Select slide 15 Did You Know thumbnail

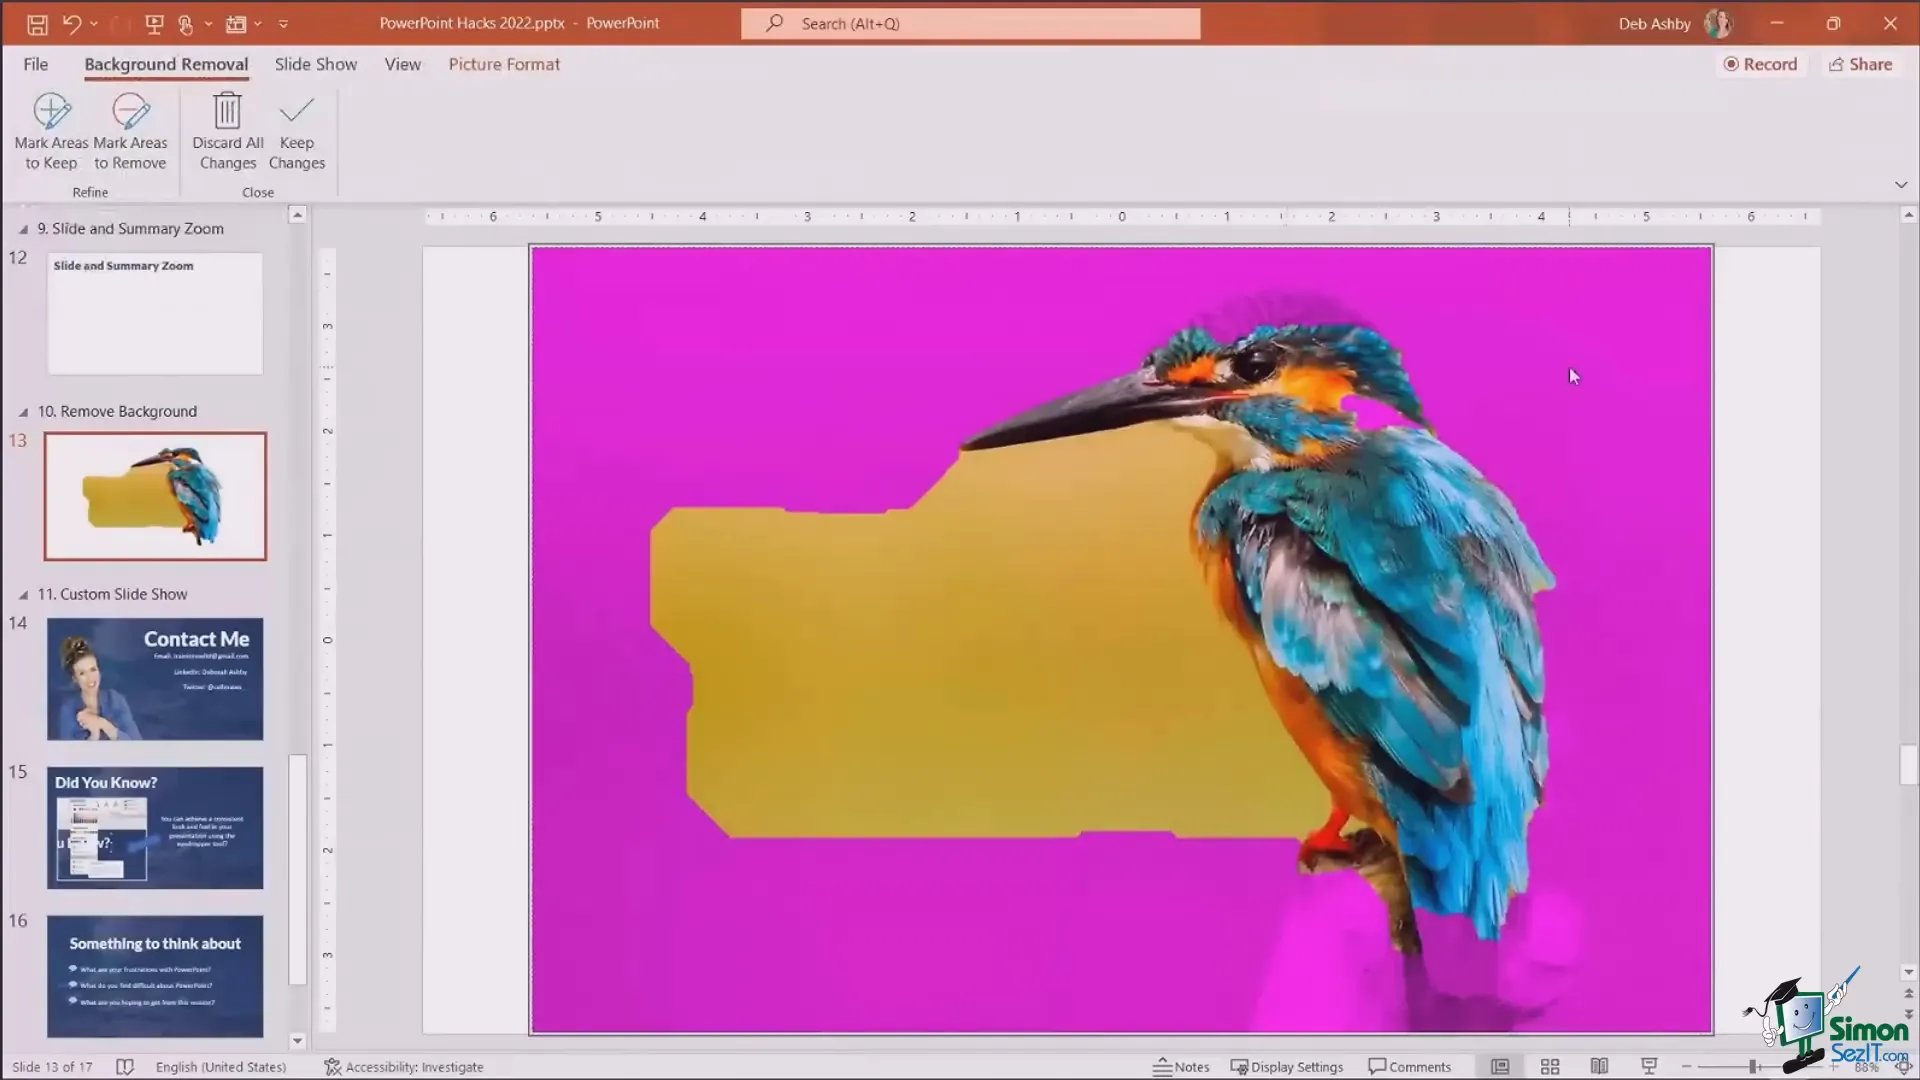(x=155, y=828)
